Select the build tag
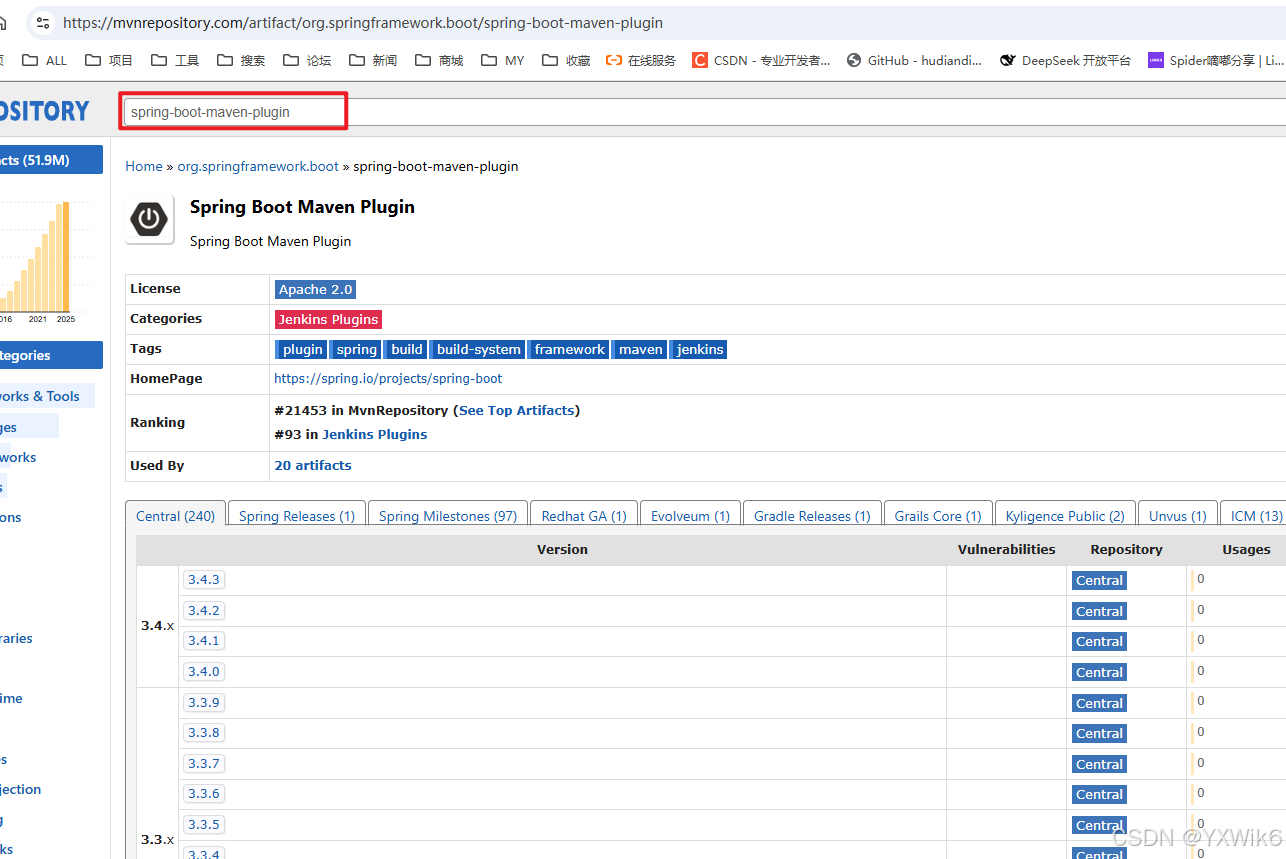 406,349
